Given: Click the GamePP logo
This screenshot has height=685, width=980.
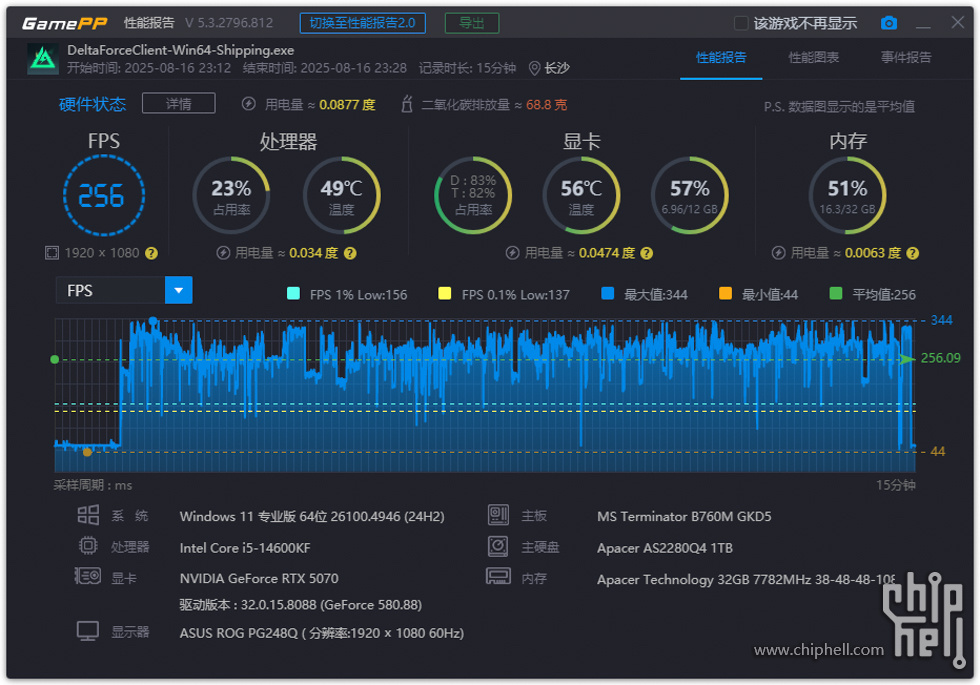Looking at the screenshot, I should coord(64,24).
